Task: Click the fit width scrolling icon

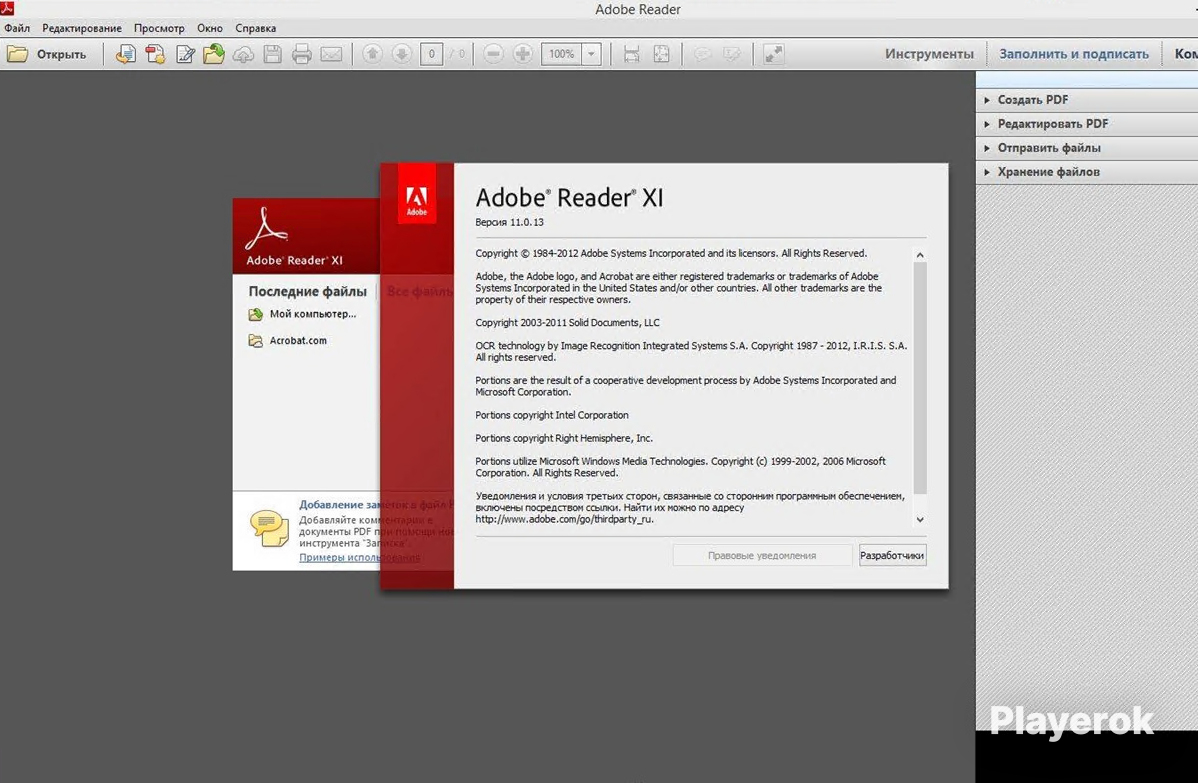Action: (x=632, y=54)
